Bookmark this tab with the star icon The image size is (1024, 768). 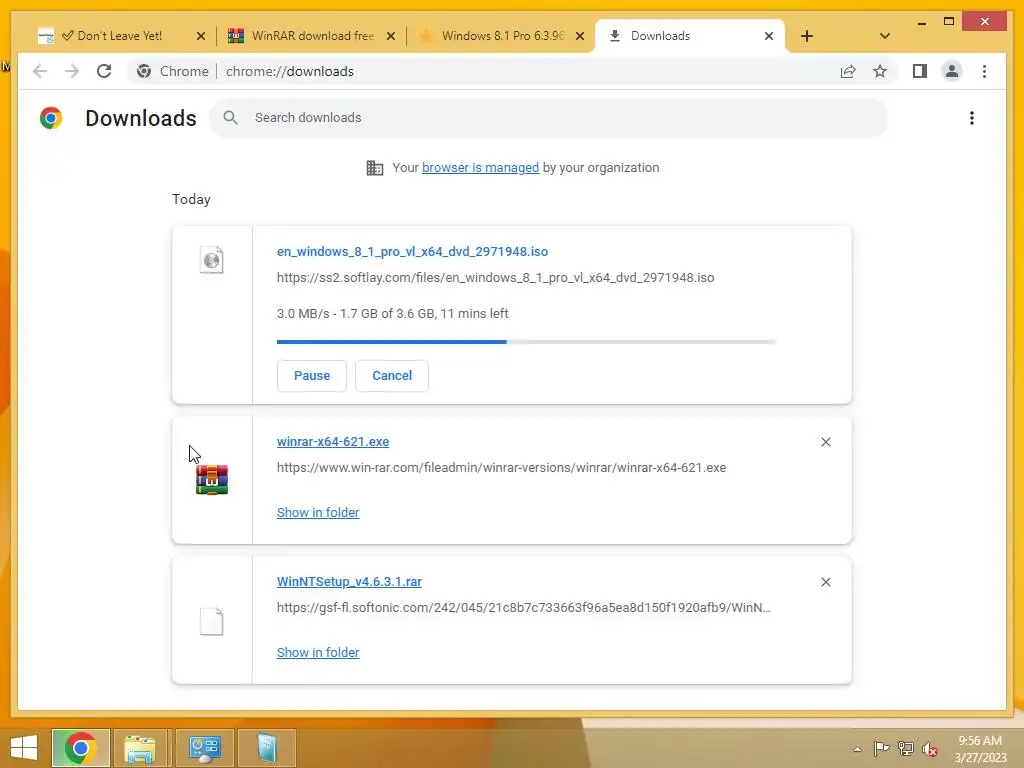(880, 71)
